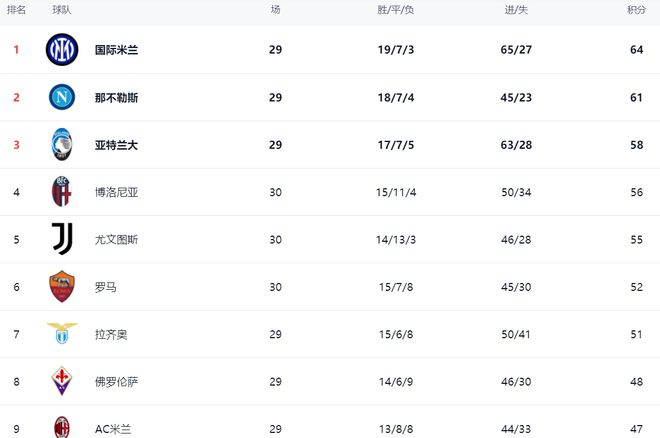Screen dimensions: 660x438
Task: Click the Juventus logo
Action: point(62,239)
